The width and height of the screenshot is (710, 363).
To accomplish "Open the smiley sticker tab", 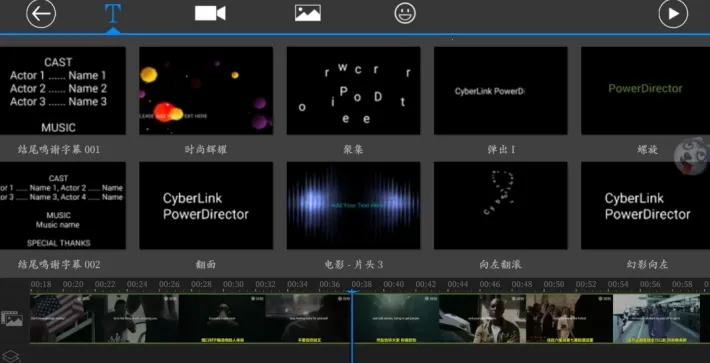I will [x=405, y=14].
